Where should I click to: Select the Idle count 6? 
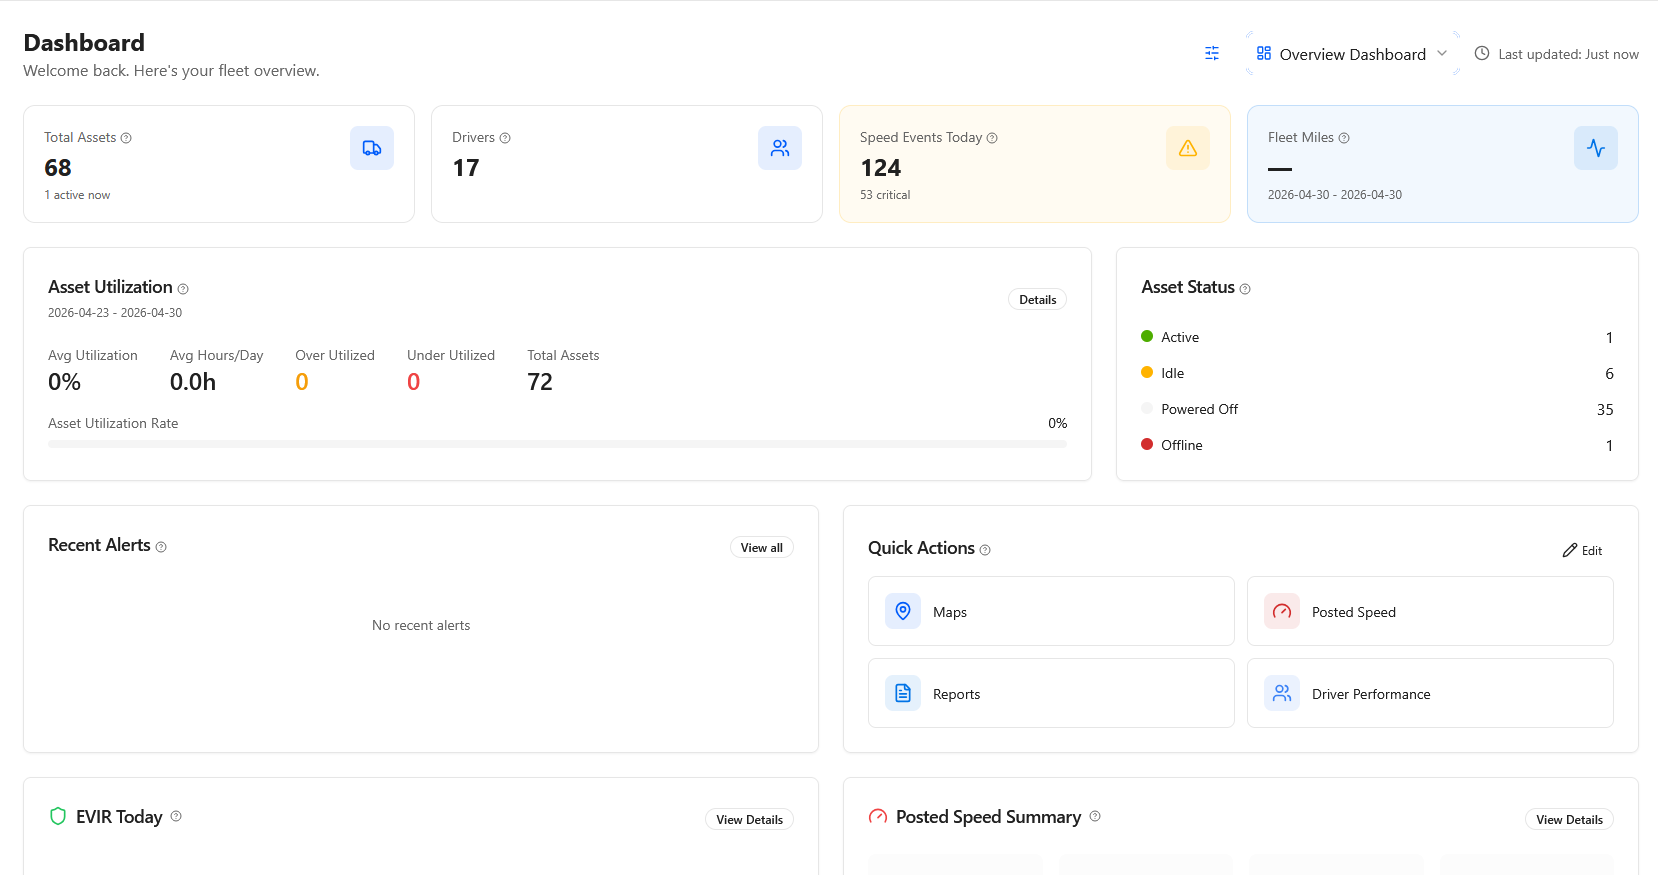pos(1609,374)
